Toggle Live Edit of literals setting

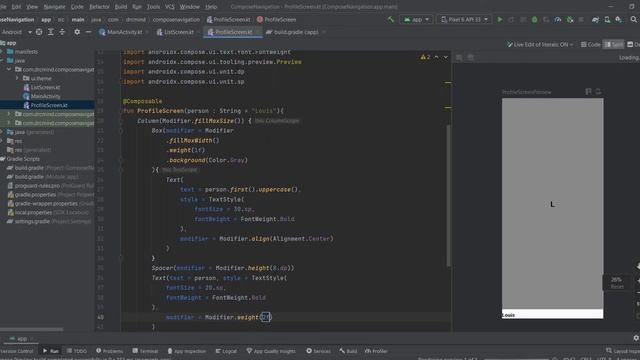(x=540, y=44)
